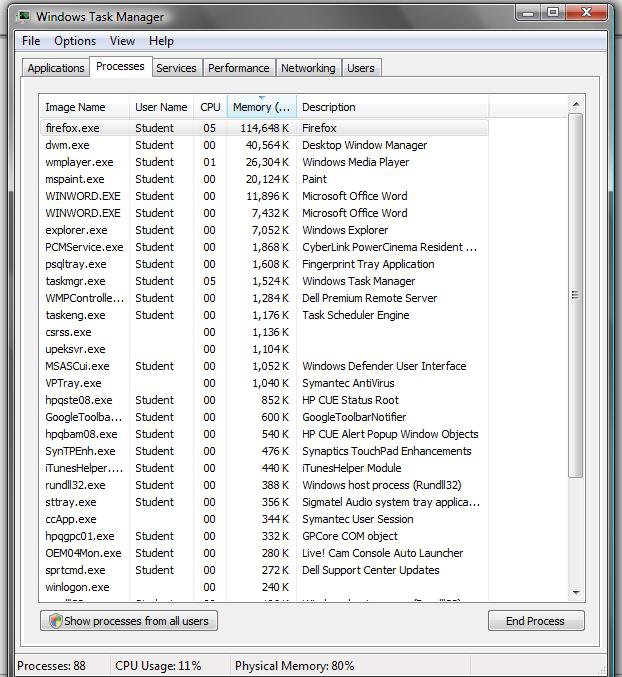Viewport: 622px width, 677px height.
Task: Open the Help menu
Action: tap(161, 41)
